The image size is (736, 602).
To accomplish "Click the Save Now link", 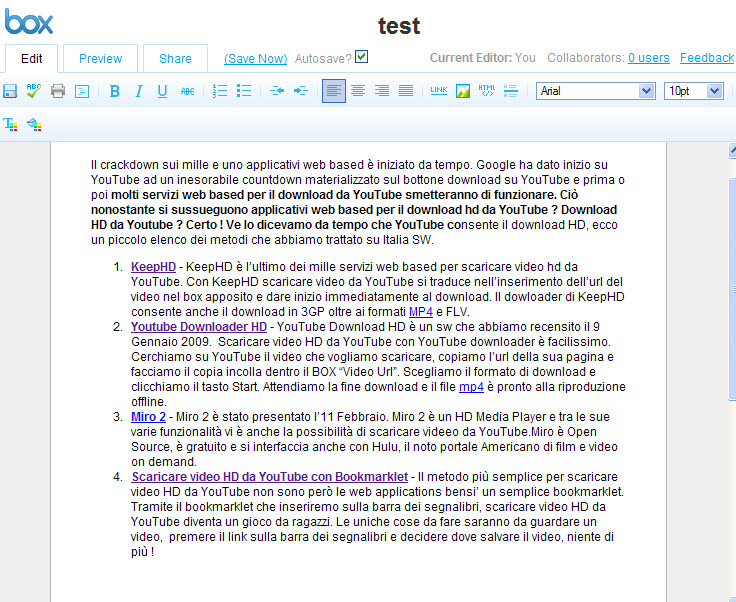I will (255, 59).
